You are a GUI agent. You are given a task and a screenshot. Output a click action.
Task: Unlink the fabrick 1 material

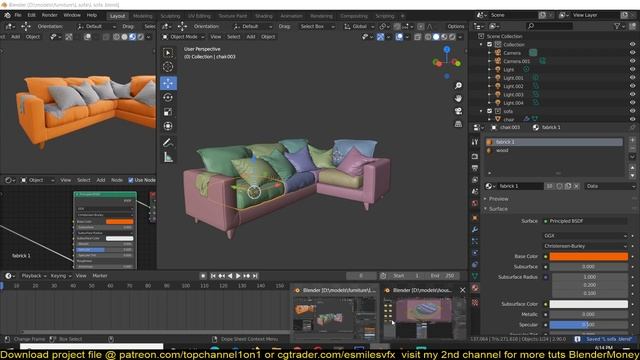click(x=576, y=186)
